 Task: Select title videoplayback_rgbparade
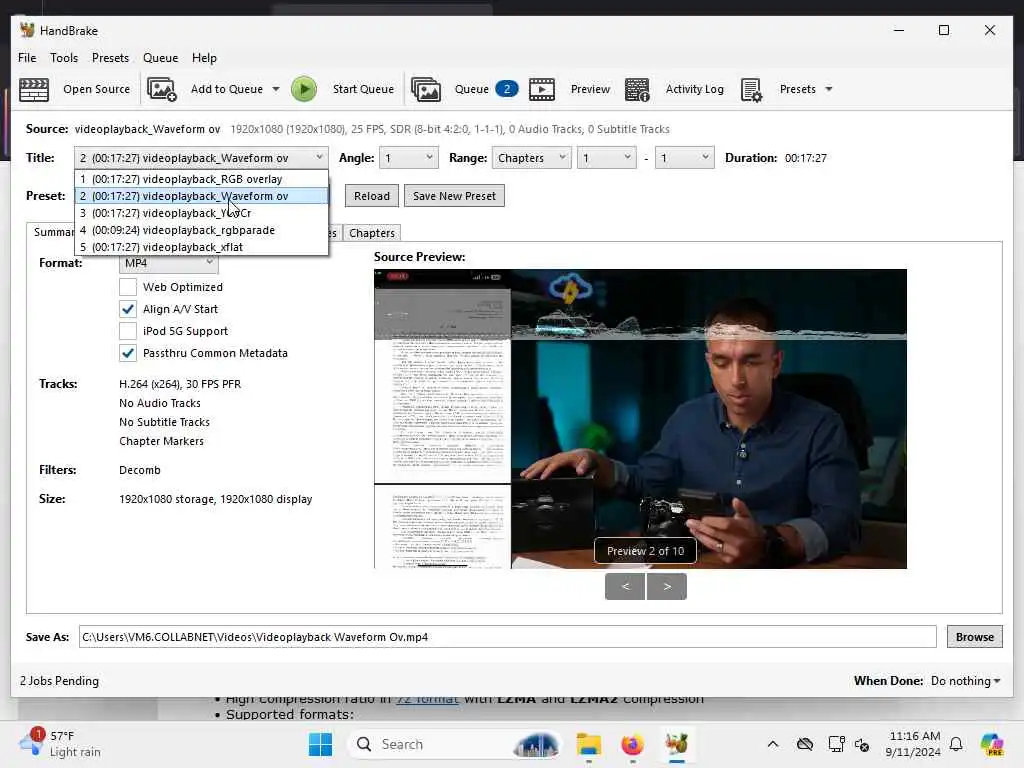coord(202,230)
